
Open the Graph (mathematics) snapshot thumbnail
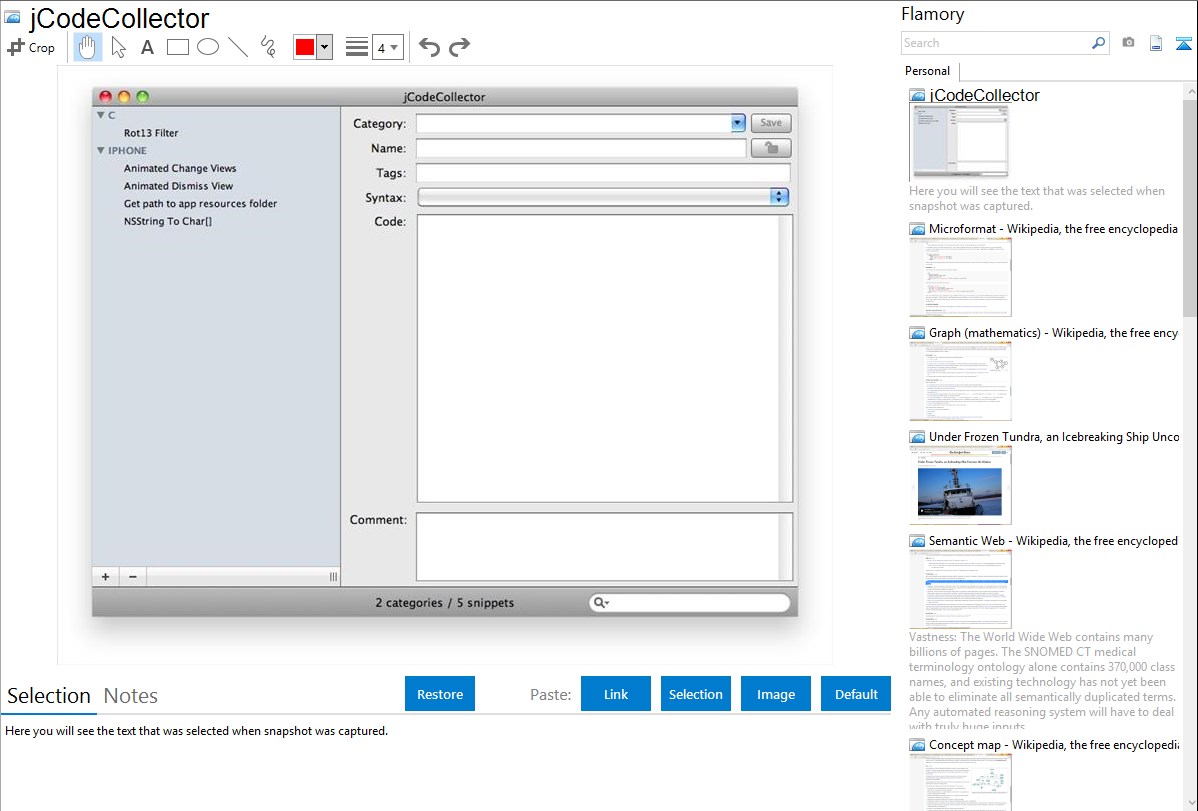point(960,381)
